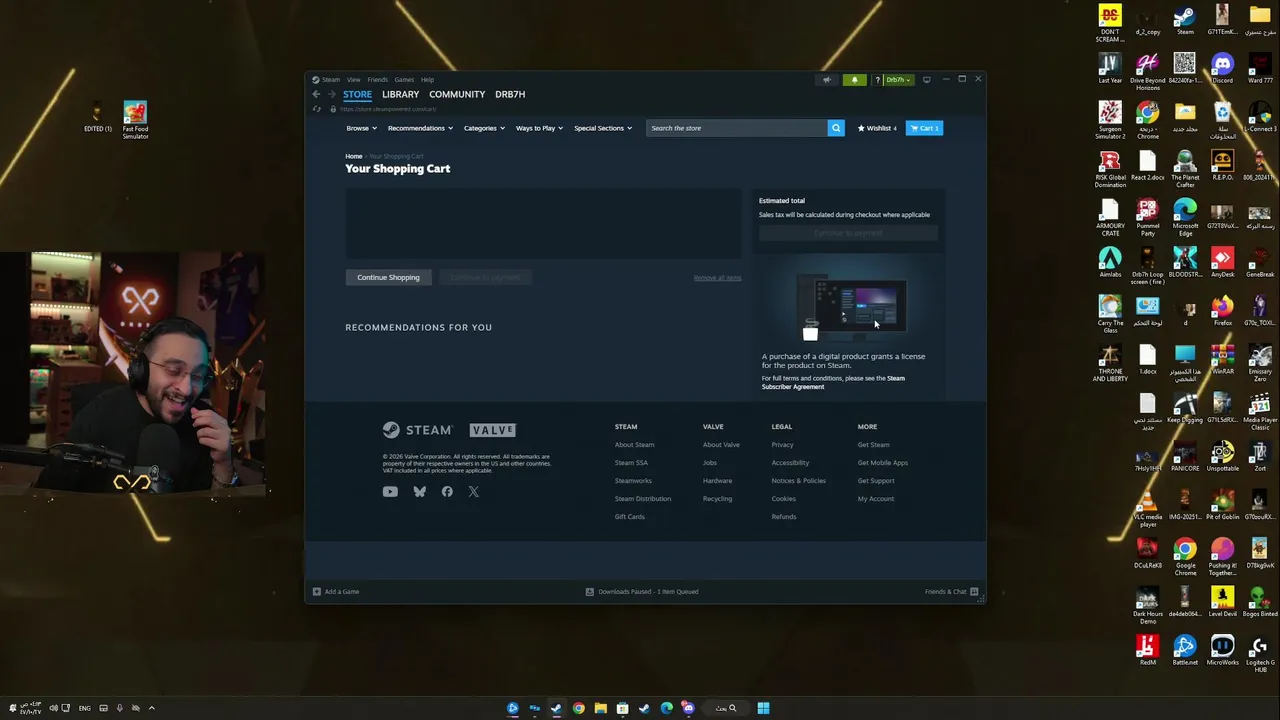Open Downloads Paused status
The width and height of the screenshot is (1280, 720).
tap(642, 592)
